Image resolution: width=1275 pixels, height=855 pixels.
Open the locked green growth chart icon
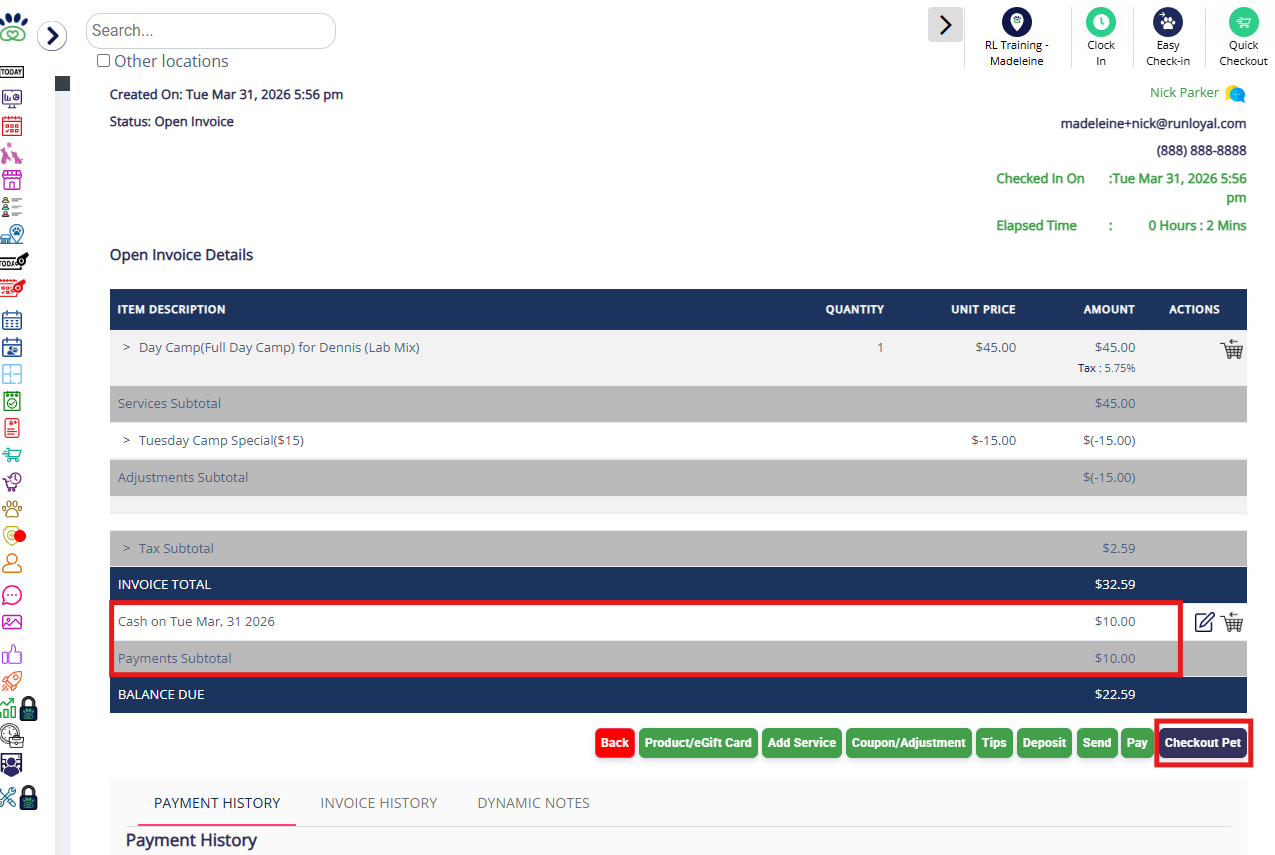(x=19, y=708)
